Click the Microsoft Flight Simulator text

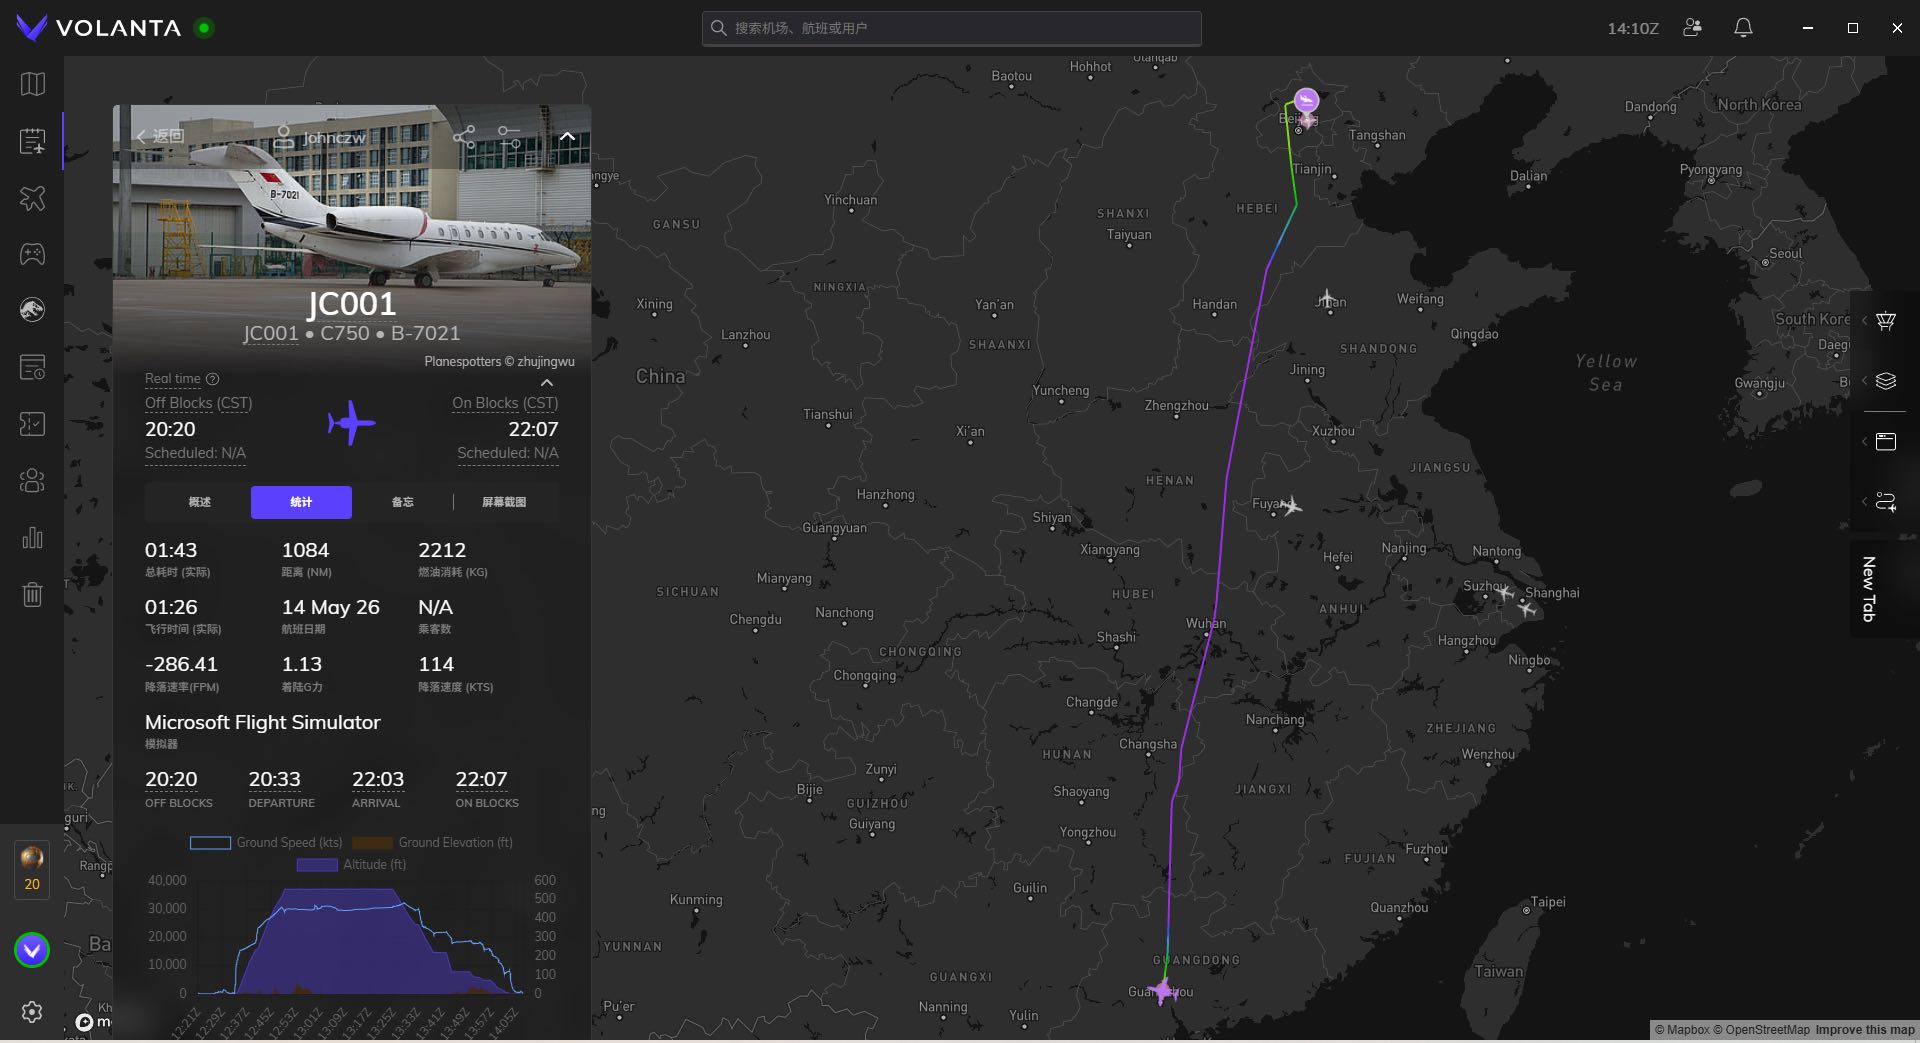coord(262,722)
